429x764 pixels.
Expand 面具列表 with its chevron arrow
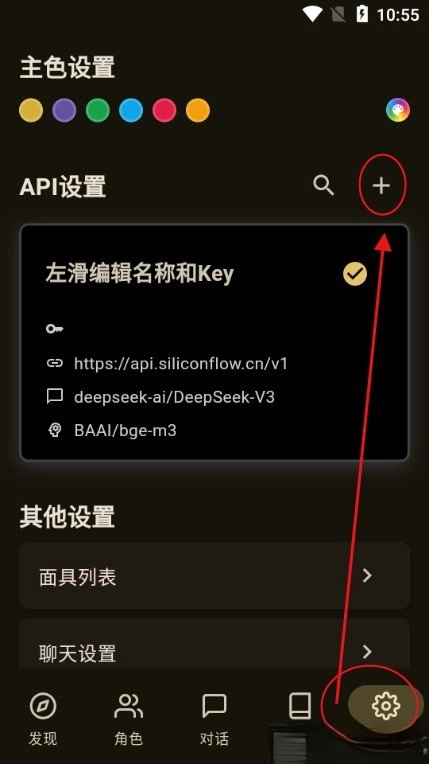tap(368, 575)
